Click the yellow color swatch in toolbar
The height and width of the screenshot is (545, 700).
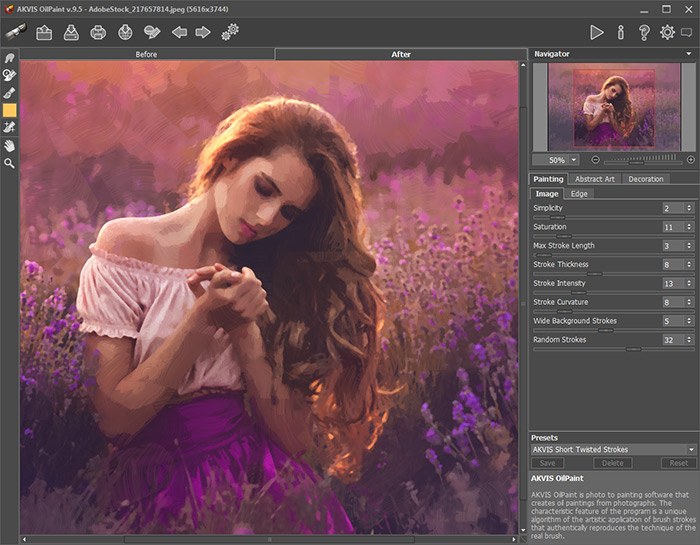click(x=10, y=110)
